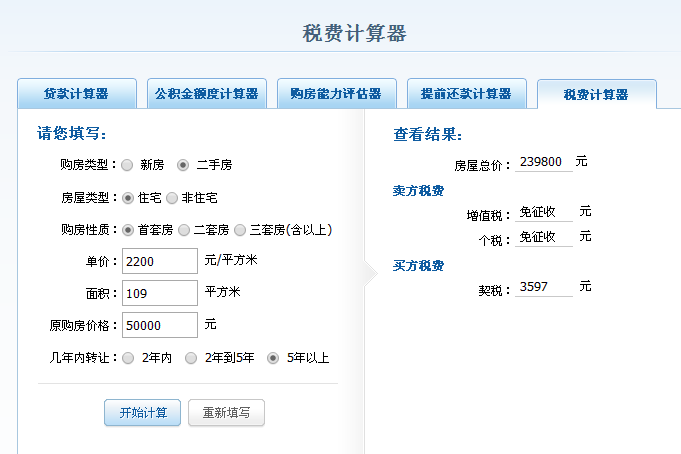Select 新房 purchase type radio
The width and height of the screenshot is (681, 454).
128,165
